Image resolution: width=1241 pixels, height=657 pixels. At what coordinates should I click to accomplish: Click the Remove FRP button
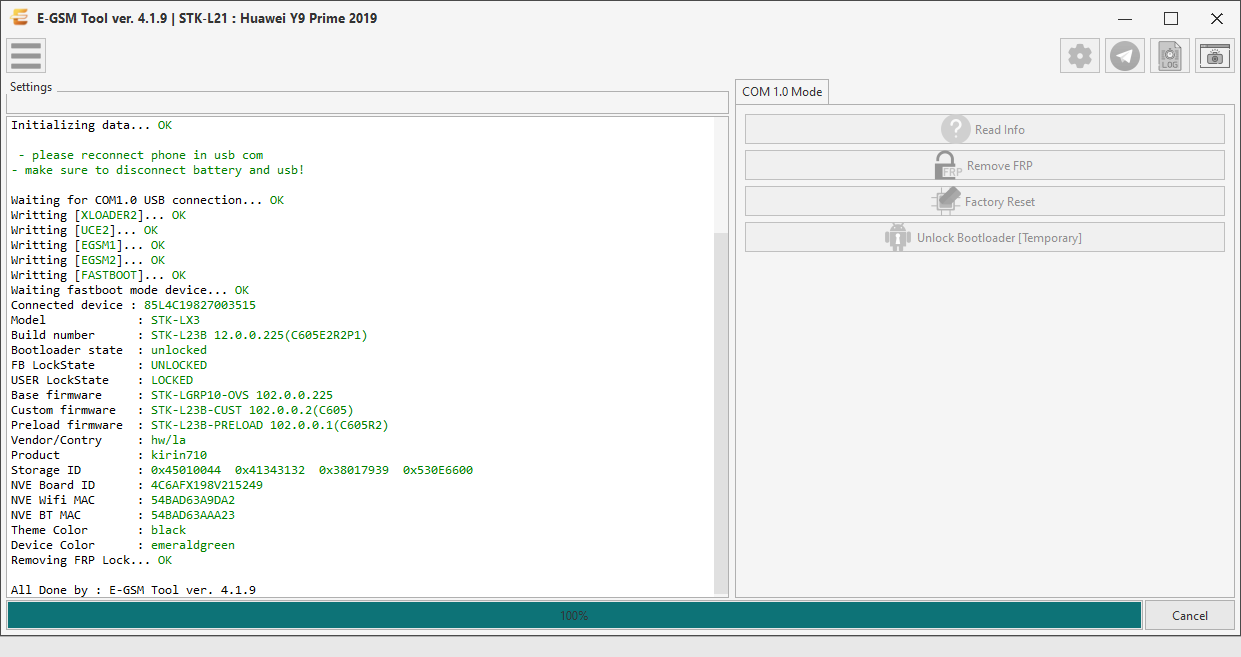coord(984,165)
